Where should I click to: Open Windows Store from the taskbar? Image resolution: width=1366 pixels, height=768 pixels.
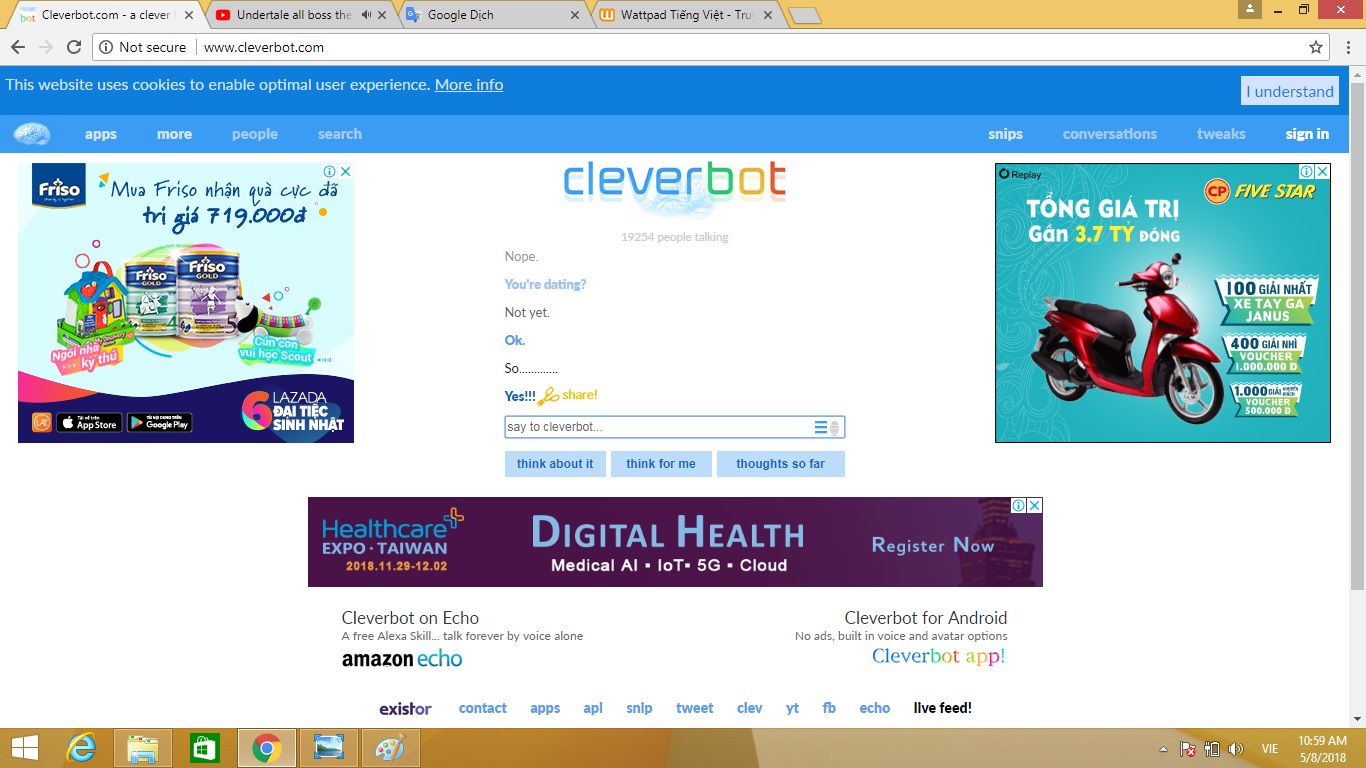pos(205,748)
